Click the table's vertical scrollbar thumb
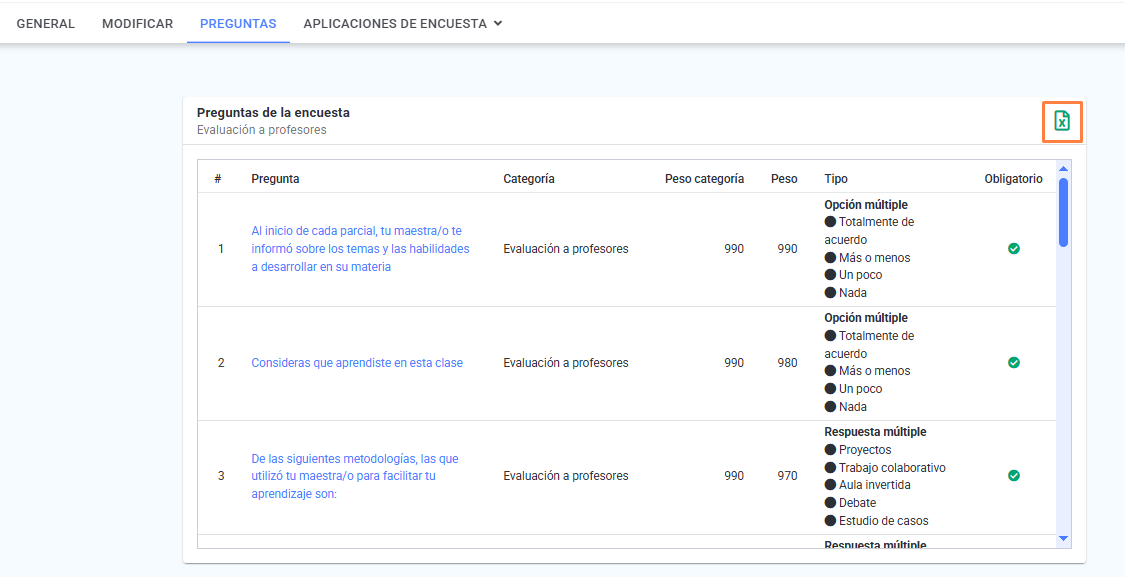Screen dimensions: 1125x577 (x=1063, y=212)
